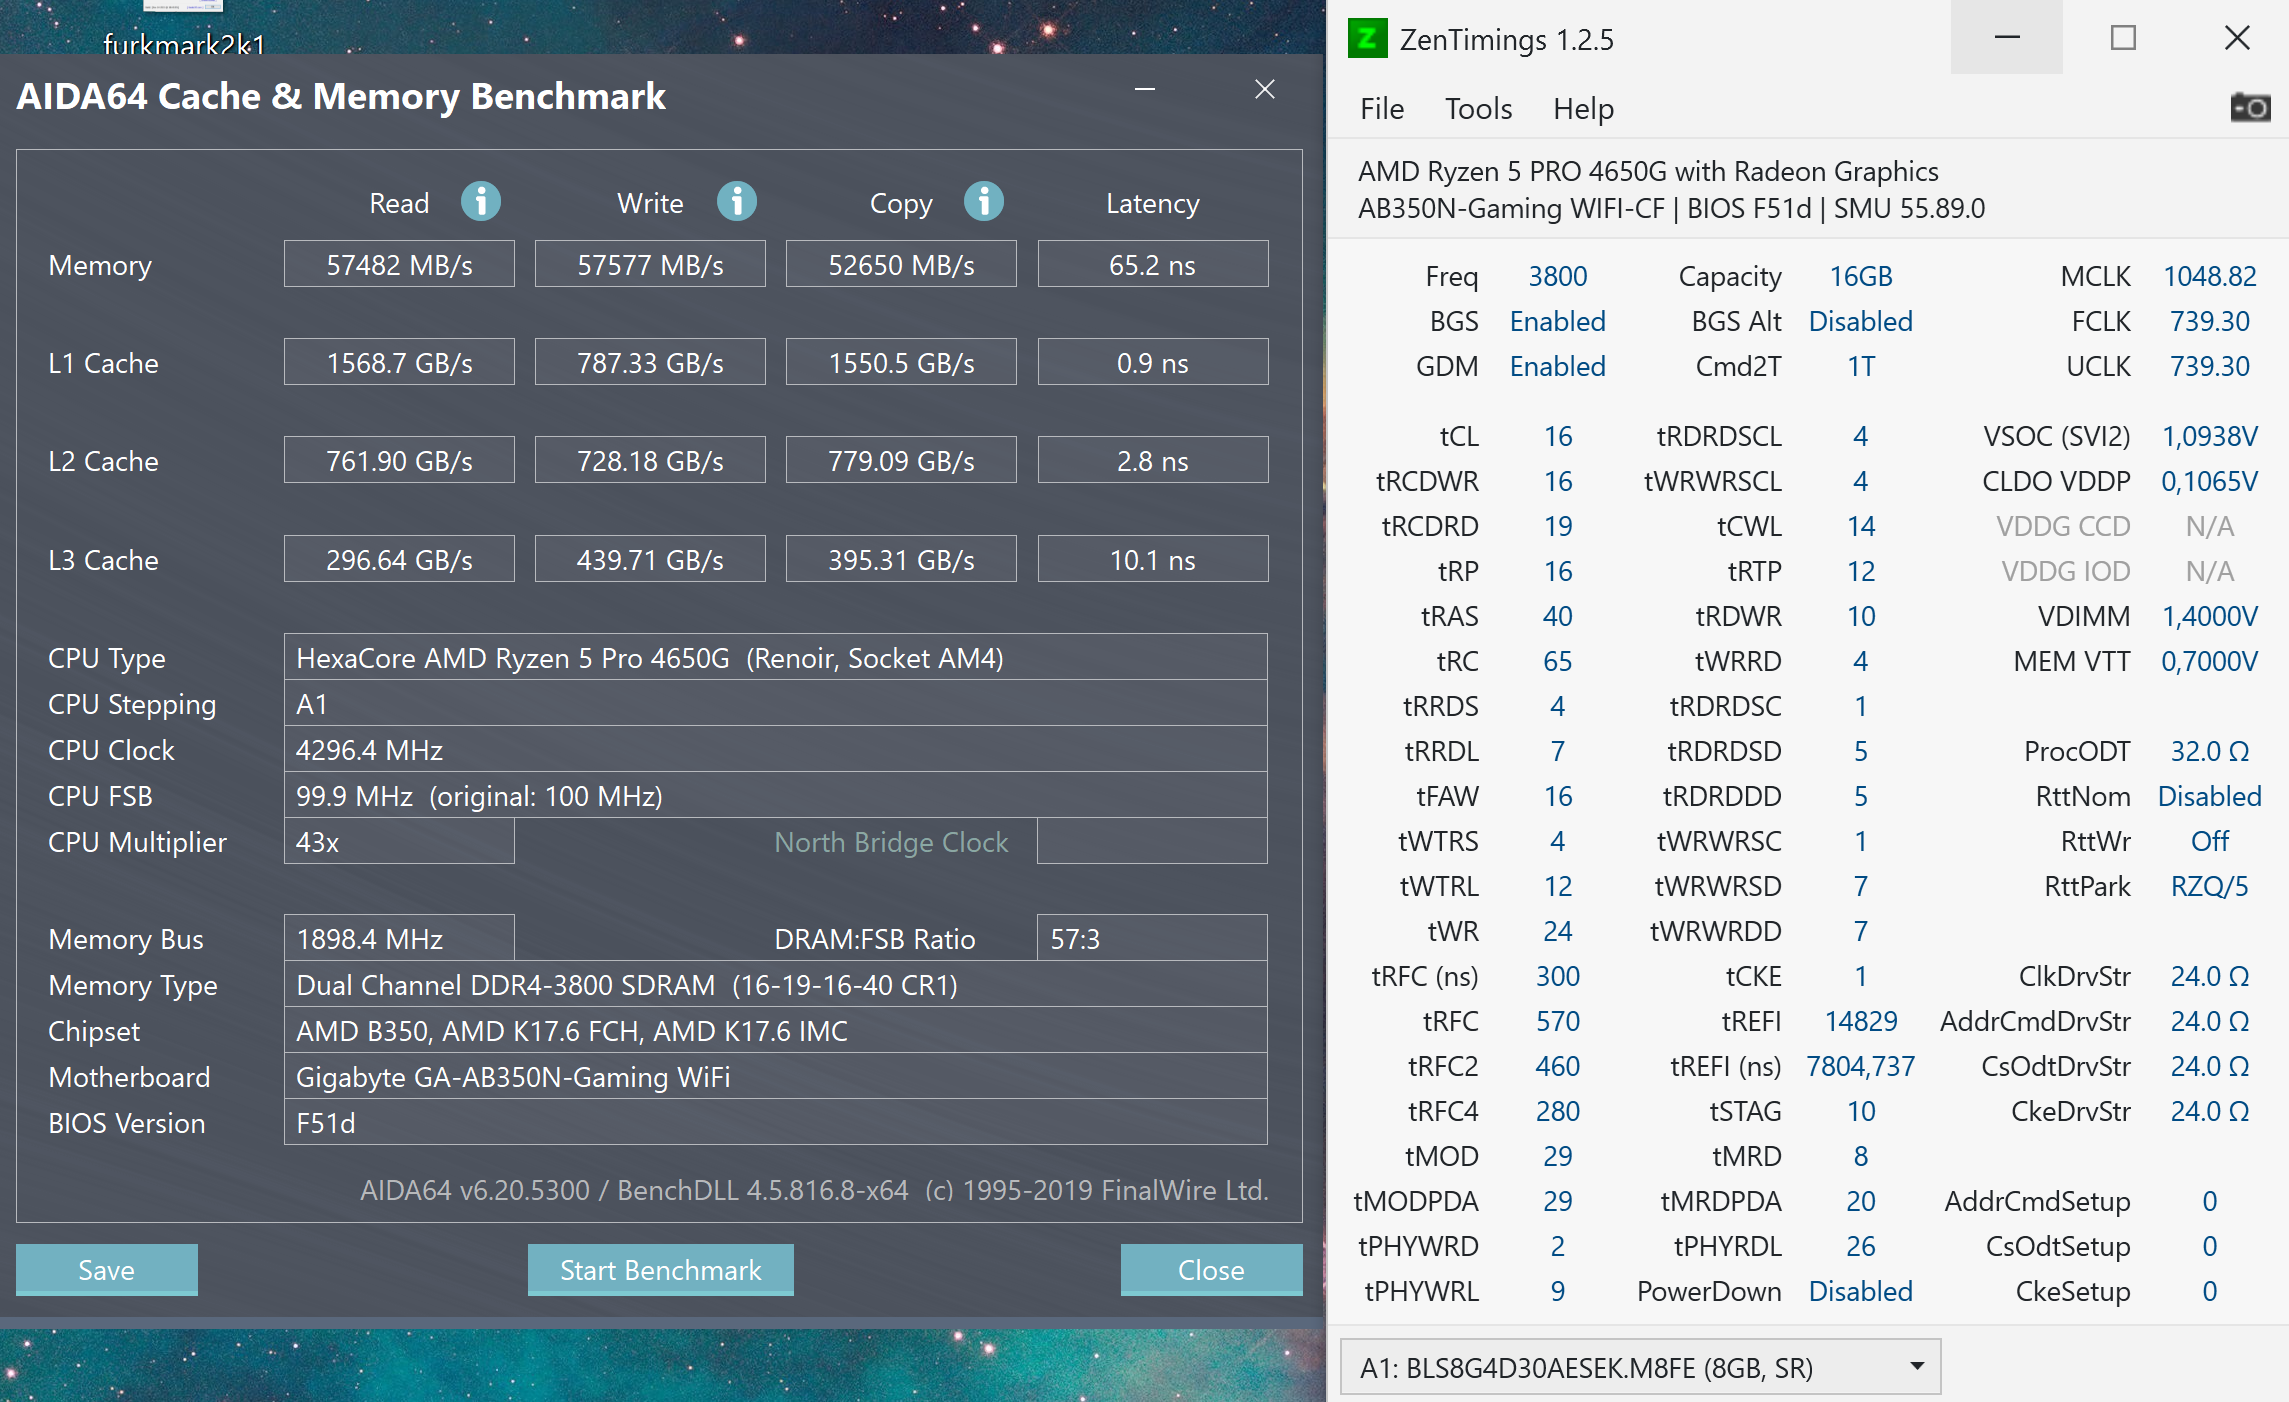This screenshot has width=2289, height=1402.
Task: Minimize the AIDA64 benchmark window
Action: pos(1145,90)
